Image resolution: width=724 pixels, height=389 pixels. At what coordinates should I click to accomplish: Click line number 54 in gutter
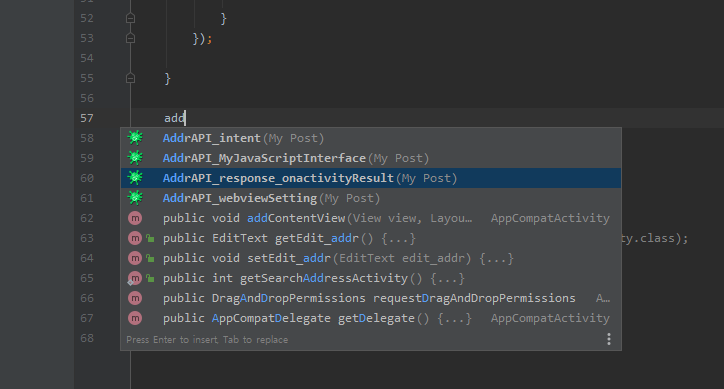(x=87, y=58)
